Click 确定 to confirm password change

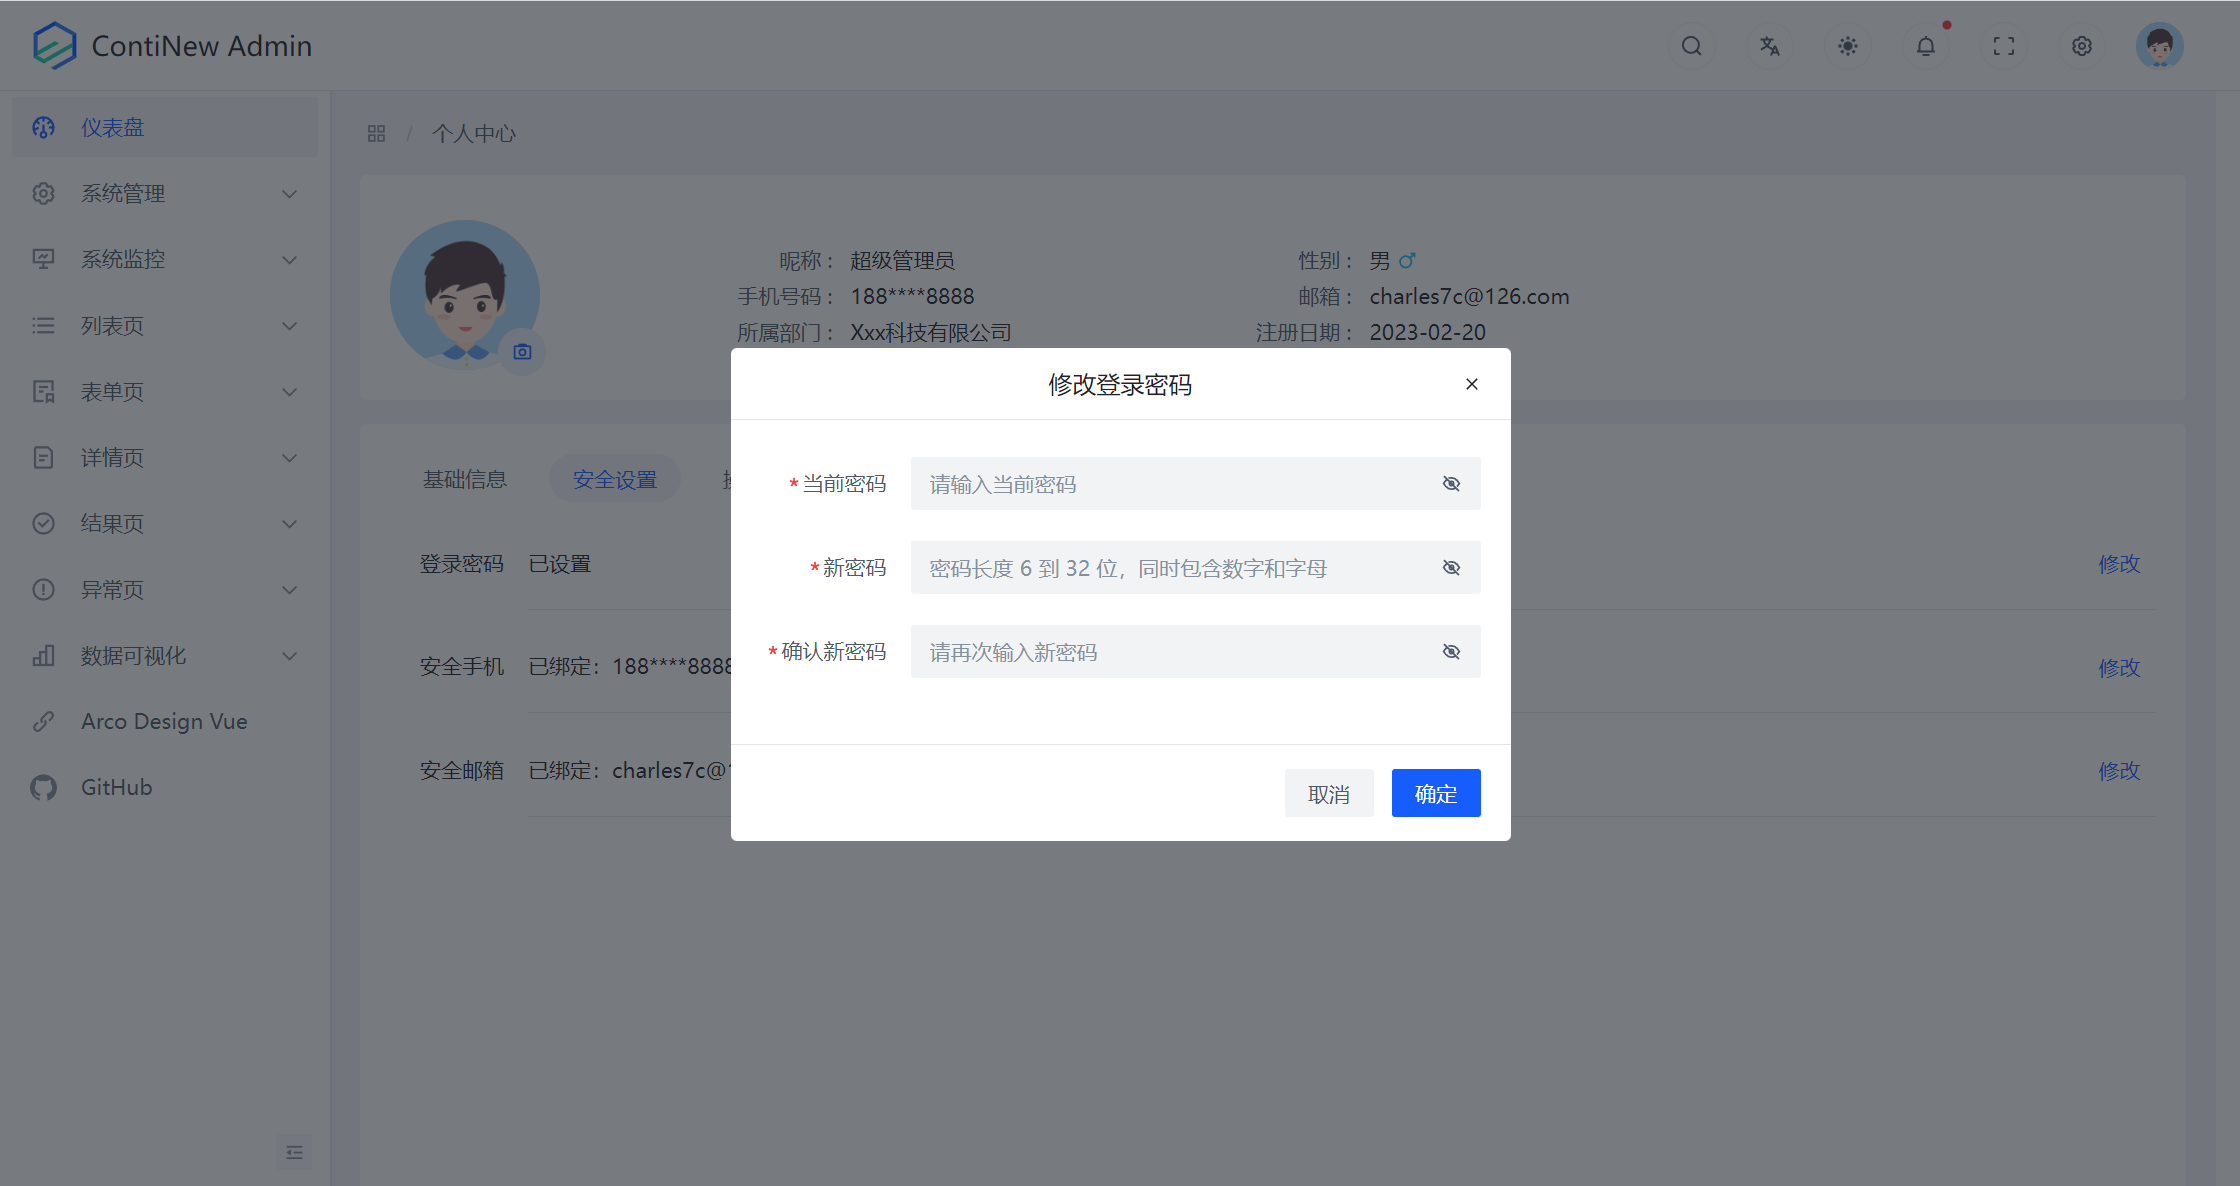(1435, 793)
